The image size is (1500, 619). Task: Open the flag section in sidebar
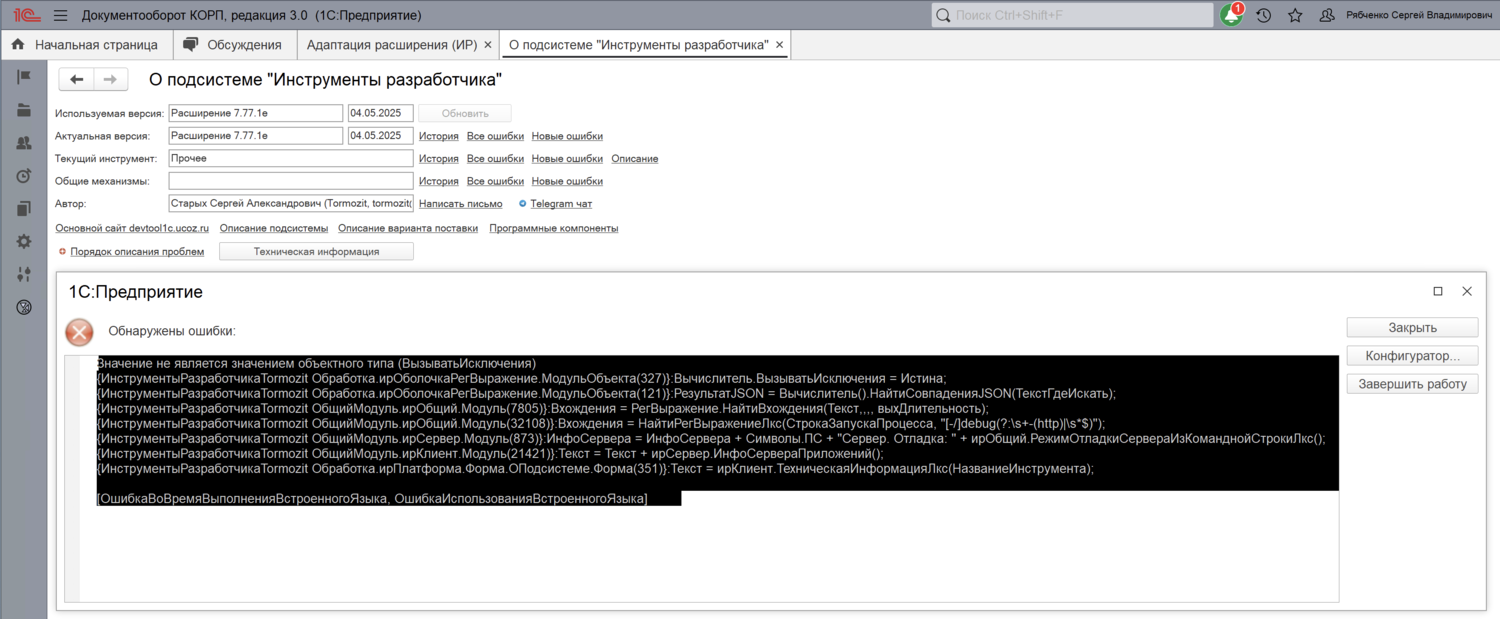pyautogui.click(x=24, y=77)
